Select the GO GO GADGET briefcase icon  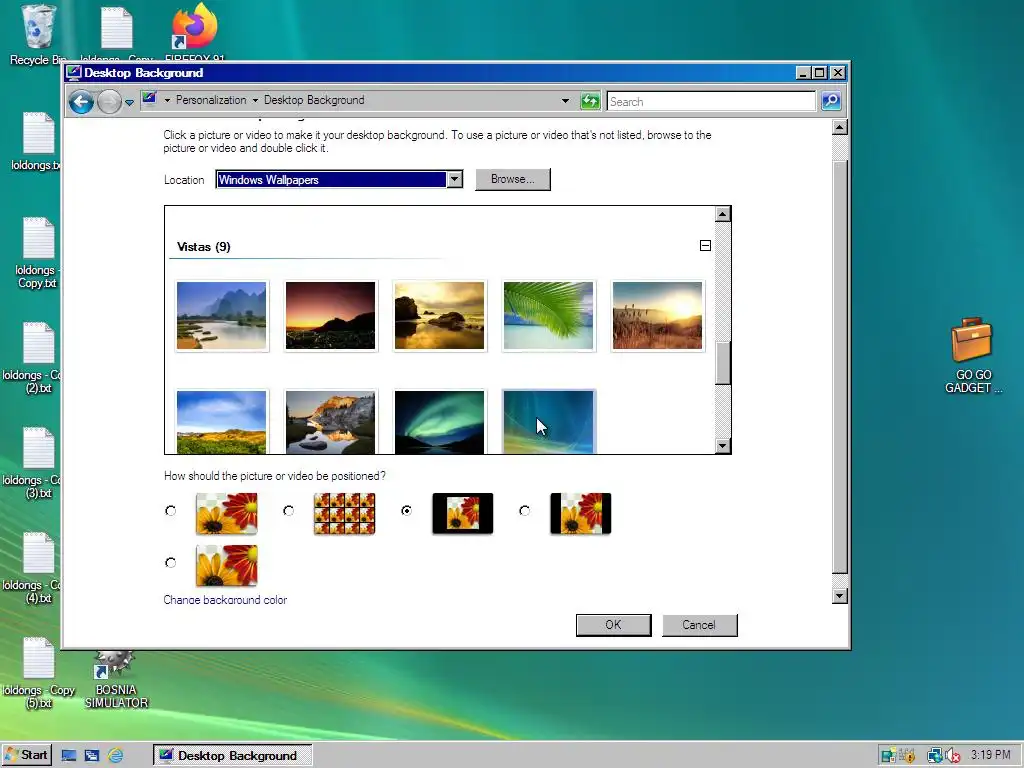click(x=973, y=356)
